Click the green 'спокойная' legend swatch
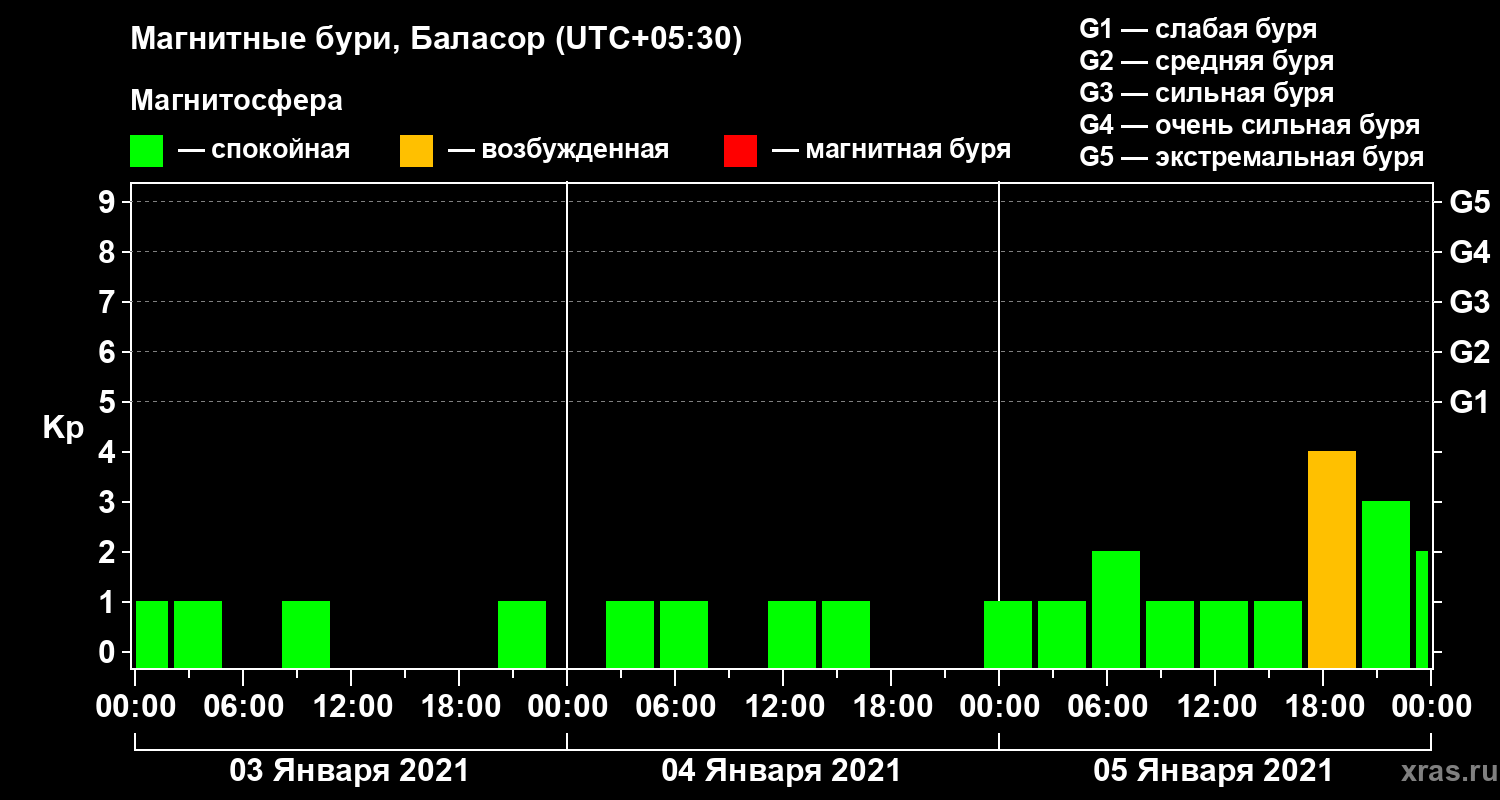 pyautogui.click(x=146, y=151)
